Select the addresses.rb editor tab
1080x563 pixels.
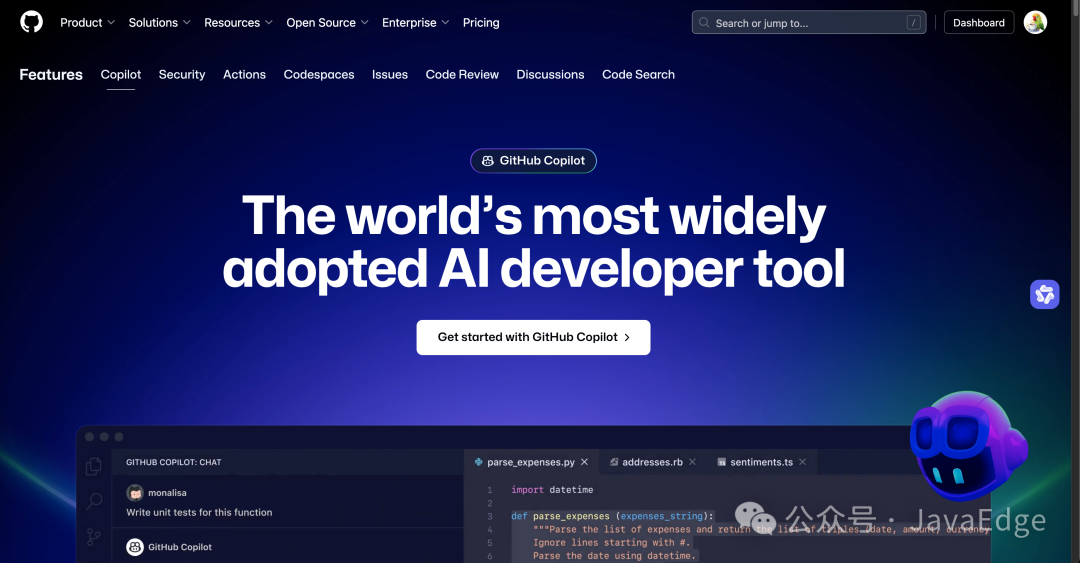[x=652, y=462]
